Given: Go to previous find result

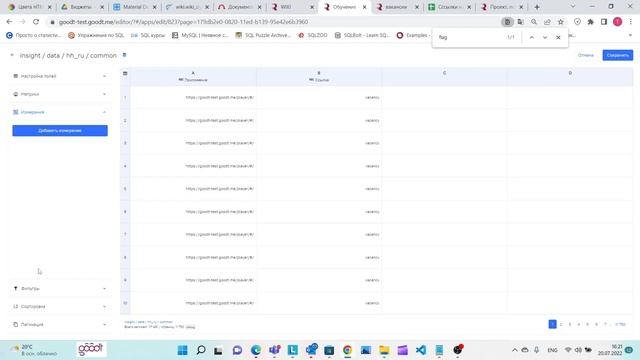Looking at the screenshot, I should (531, 37).
